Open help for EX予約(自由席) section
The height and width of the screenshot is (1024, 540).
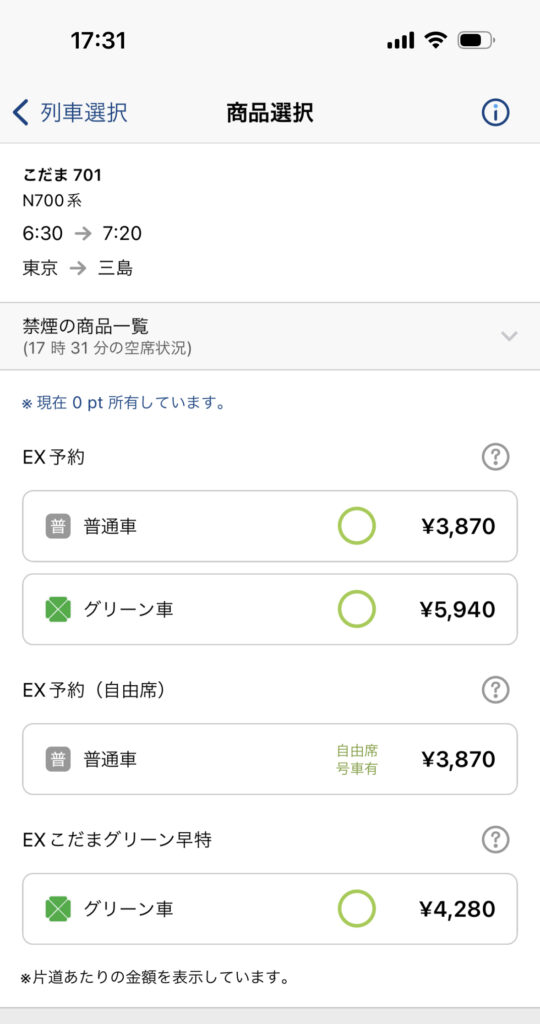coord(495,689)
